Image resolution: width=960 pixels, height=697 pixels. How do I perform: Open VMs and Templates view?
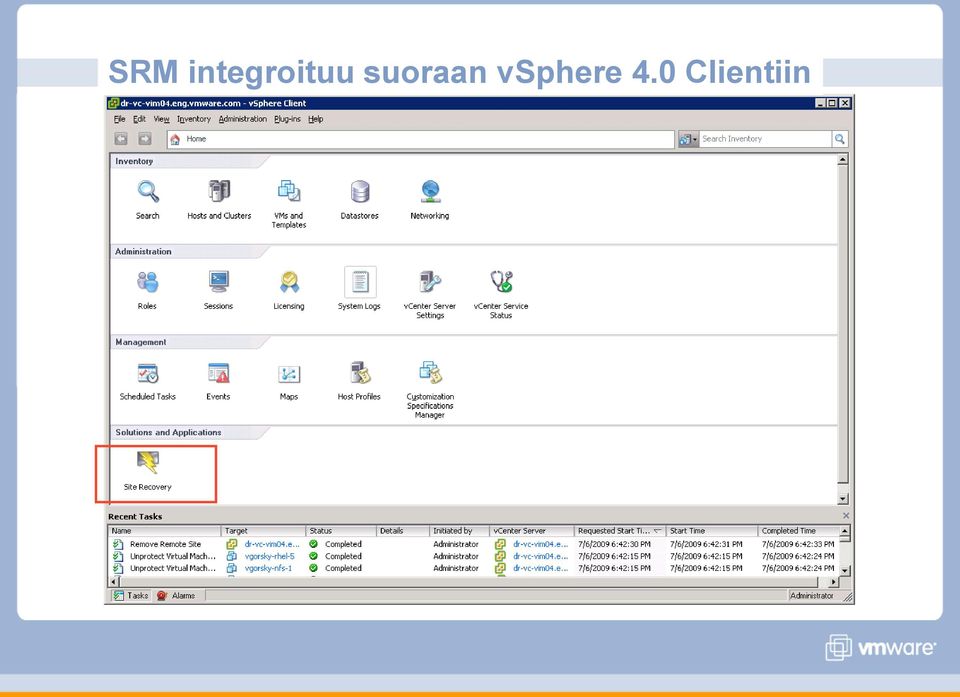tap(289, 204)
